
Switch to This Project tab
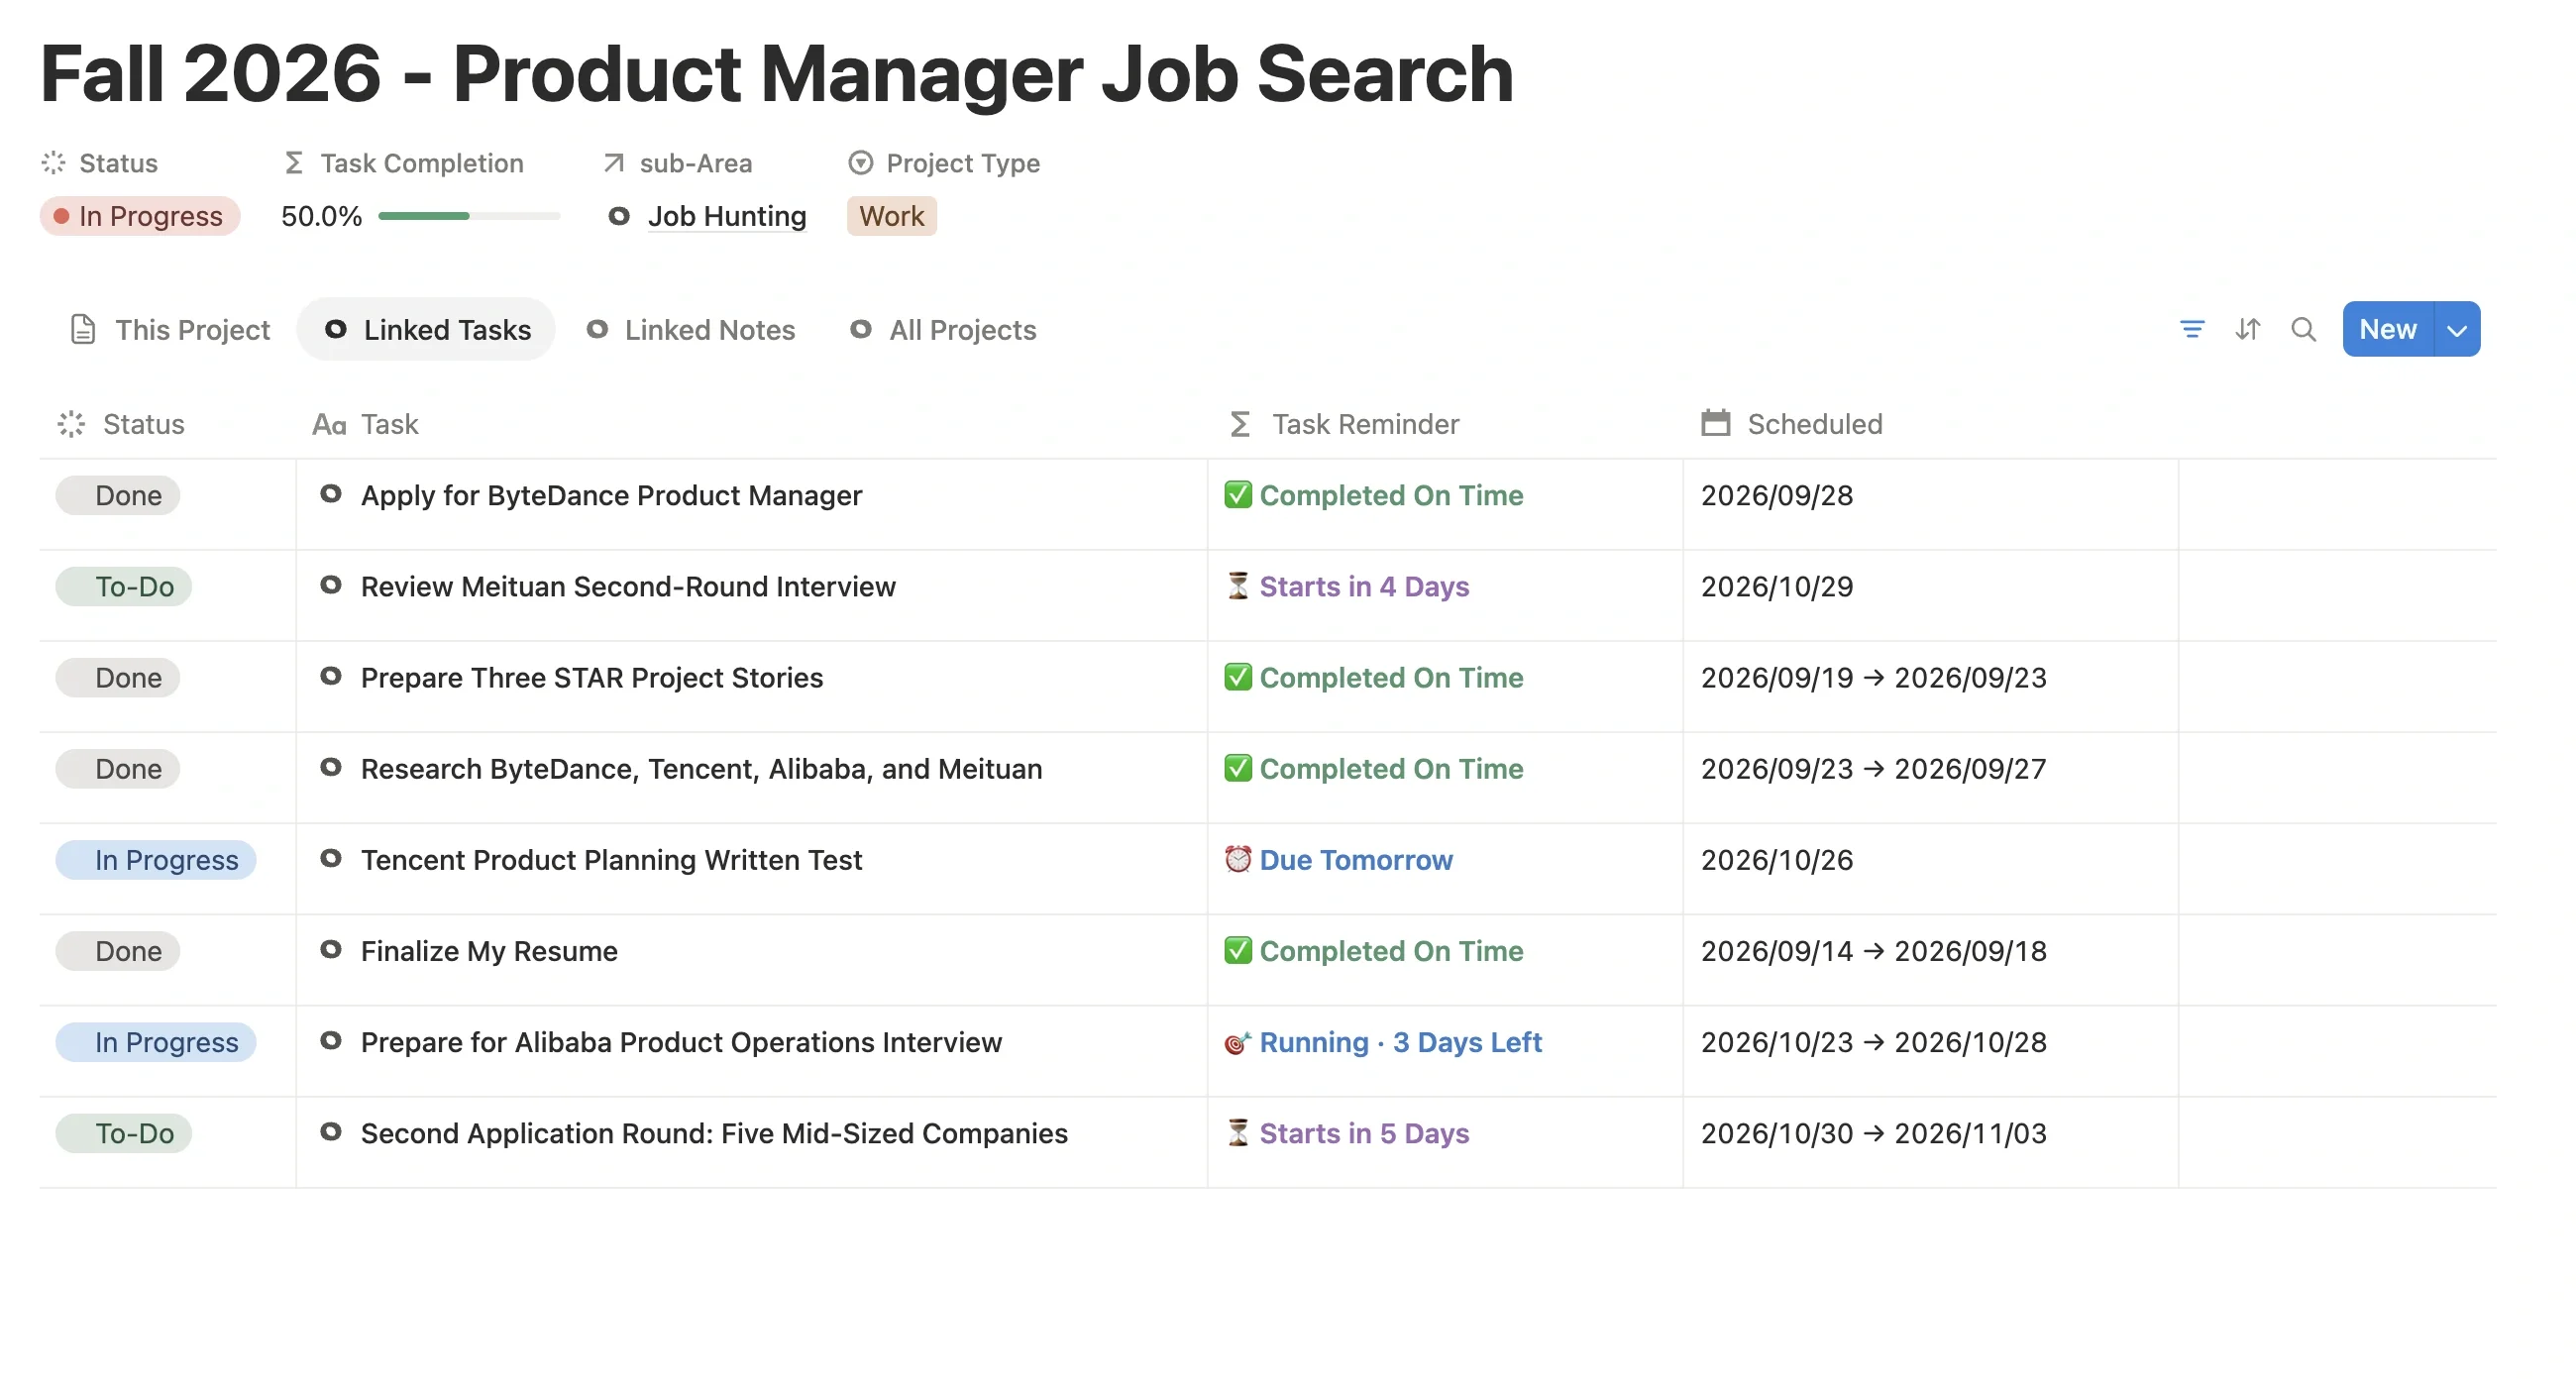(x=170, y=330)
